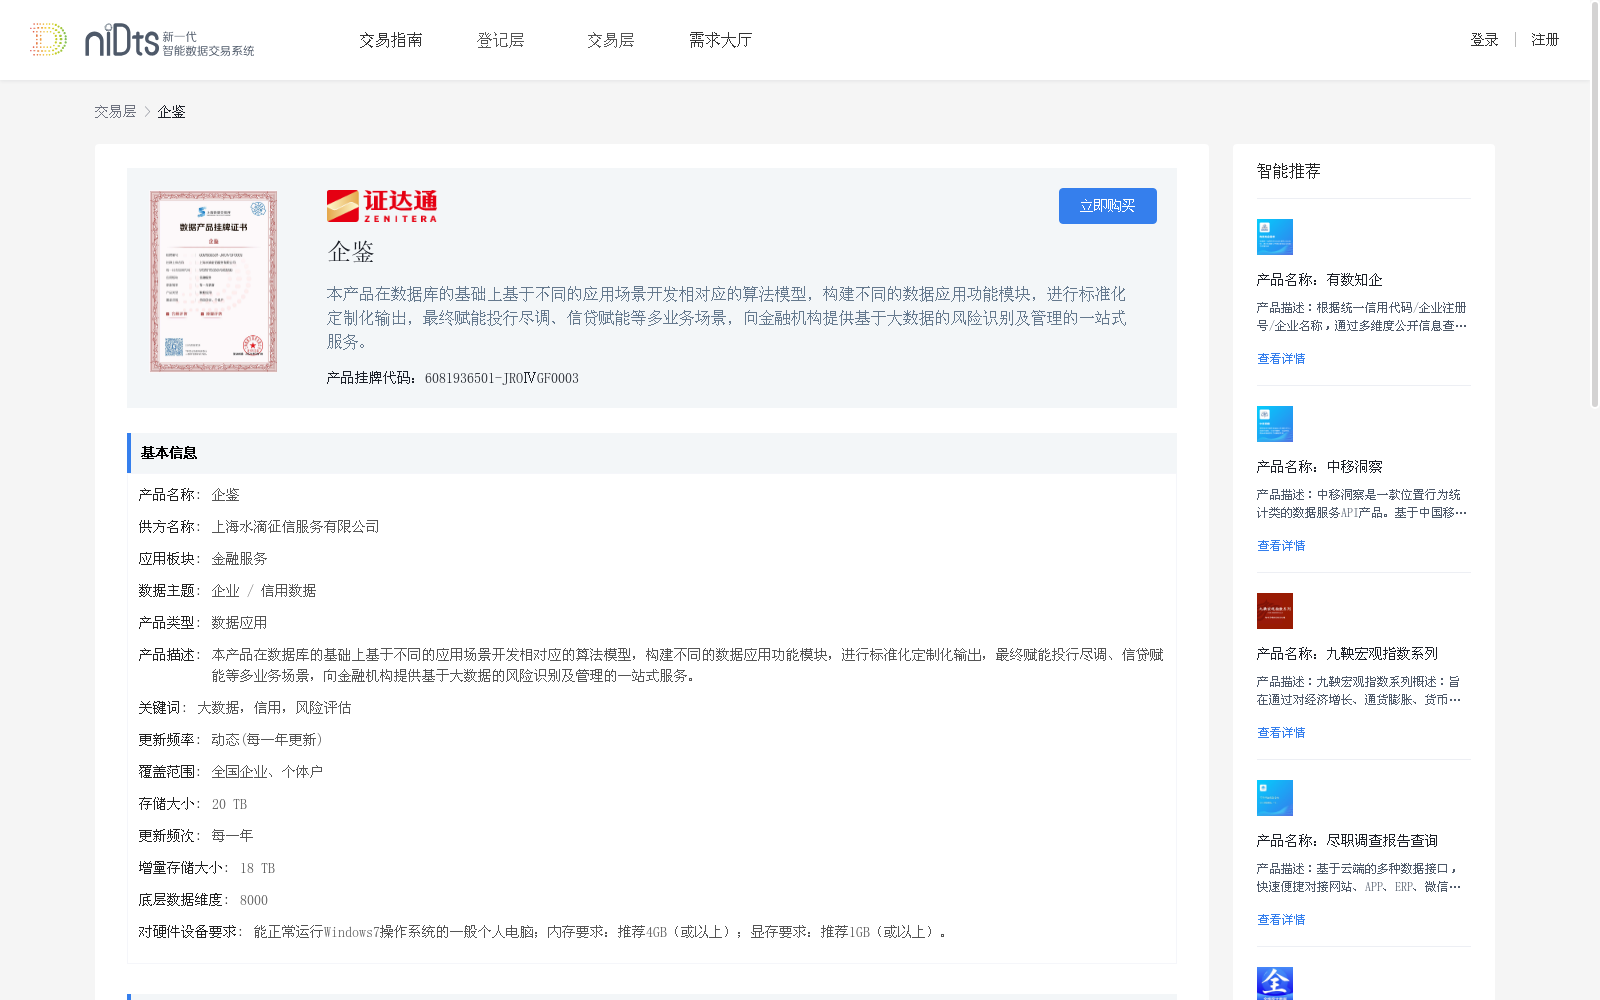This screenshot has height=1000, width=1600.
Task: Click the 动态(每一年更新) update frequency value
Action: [267, 740]
